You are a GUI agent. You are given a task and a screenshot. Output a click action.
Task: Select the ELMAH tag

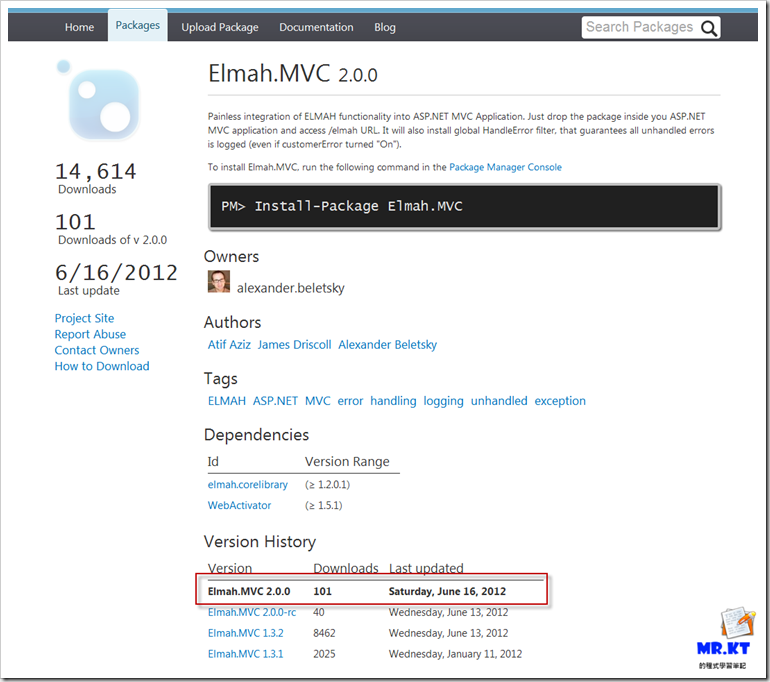click(x=227, y=401)
